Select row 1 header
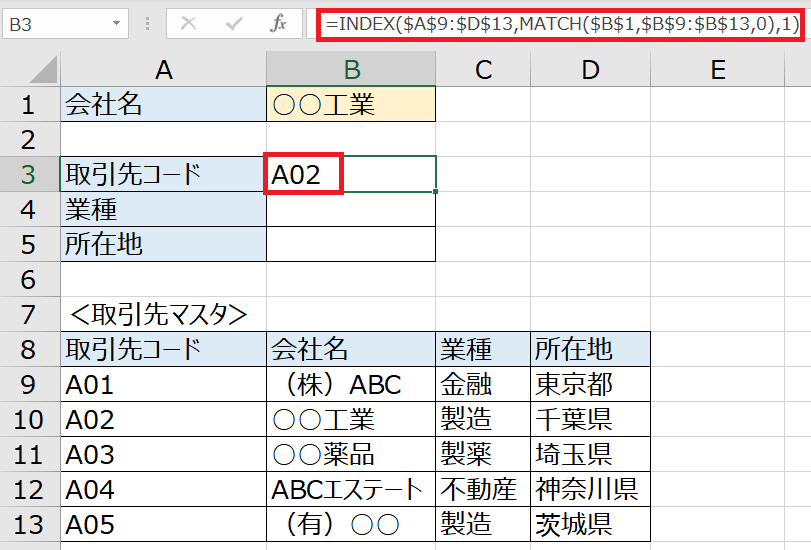This screenshot has width=811, height=550. [x=29, y=105]
